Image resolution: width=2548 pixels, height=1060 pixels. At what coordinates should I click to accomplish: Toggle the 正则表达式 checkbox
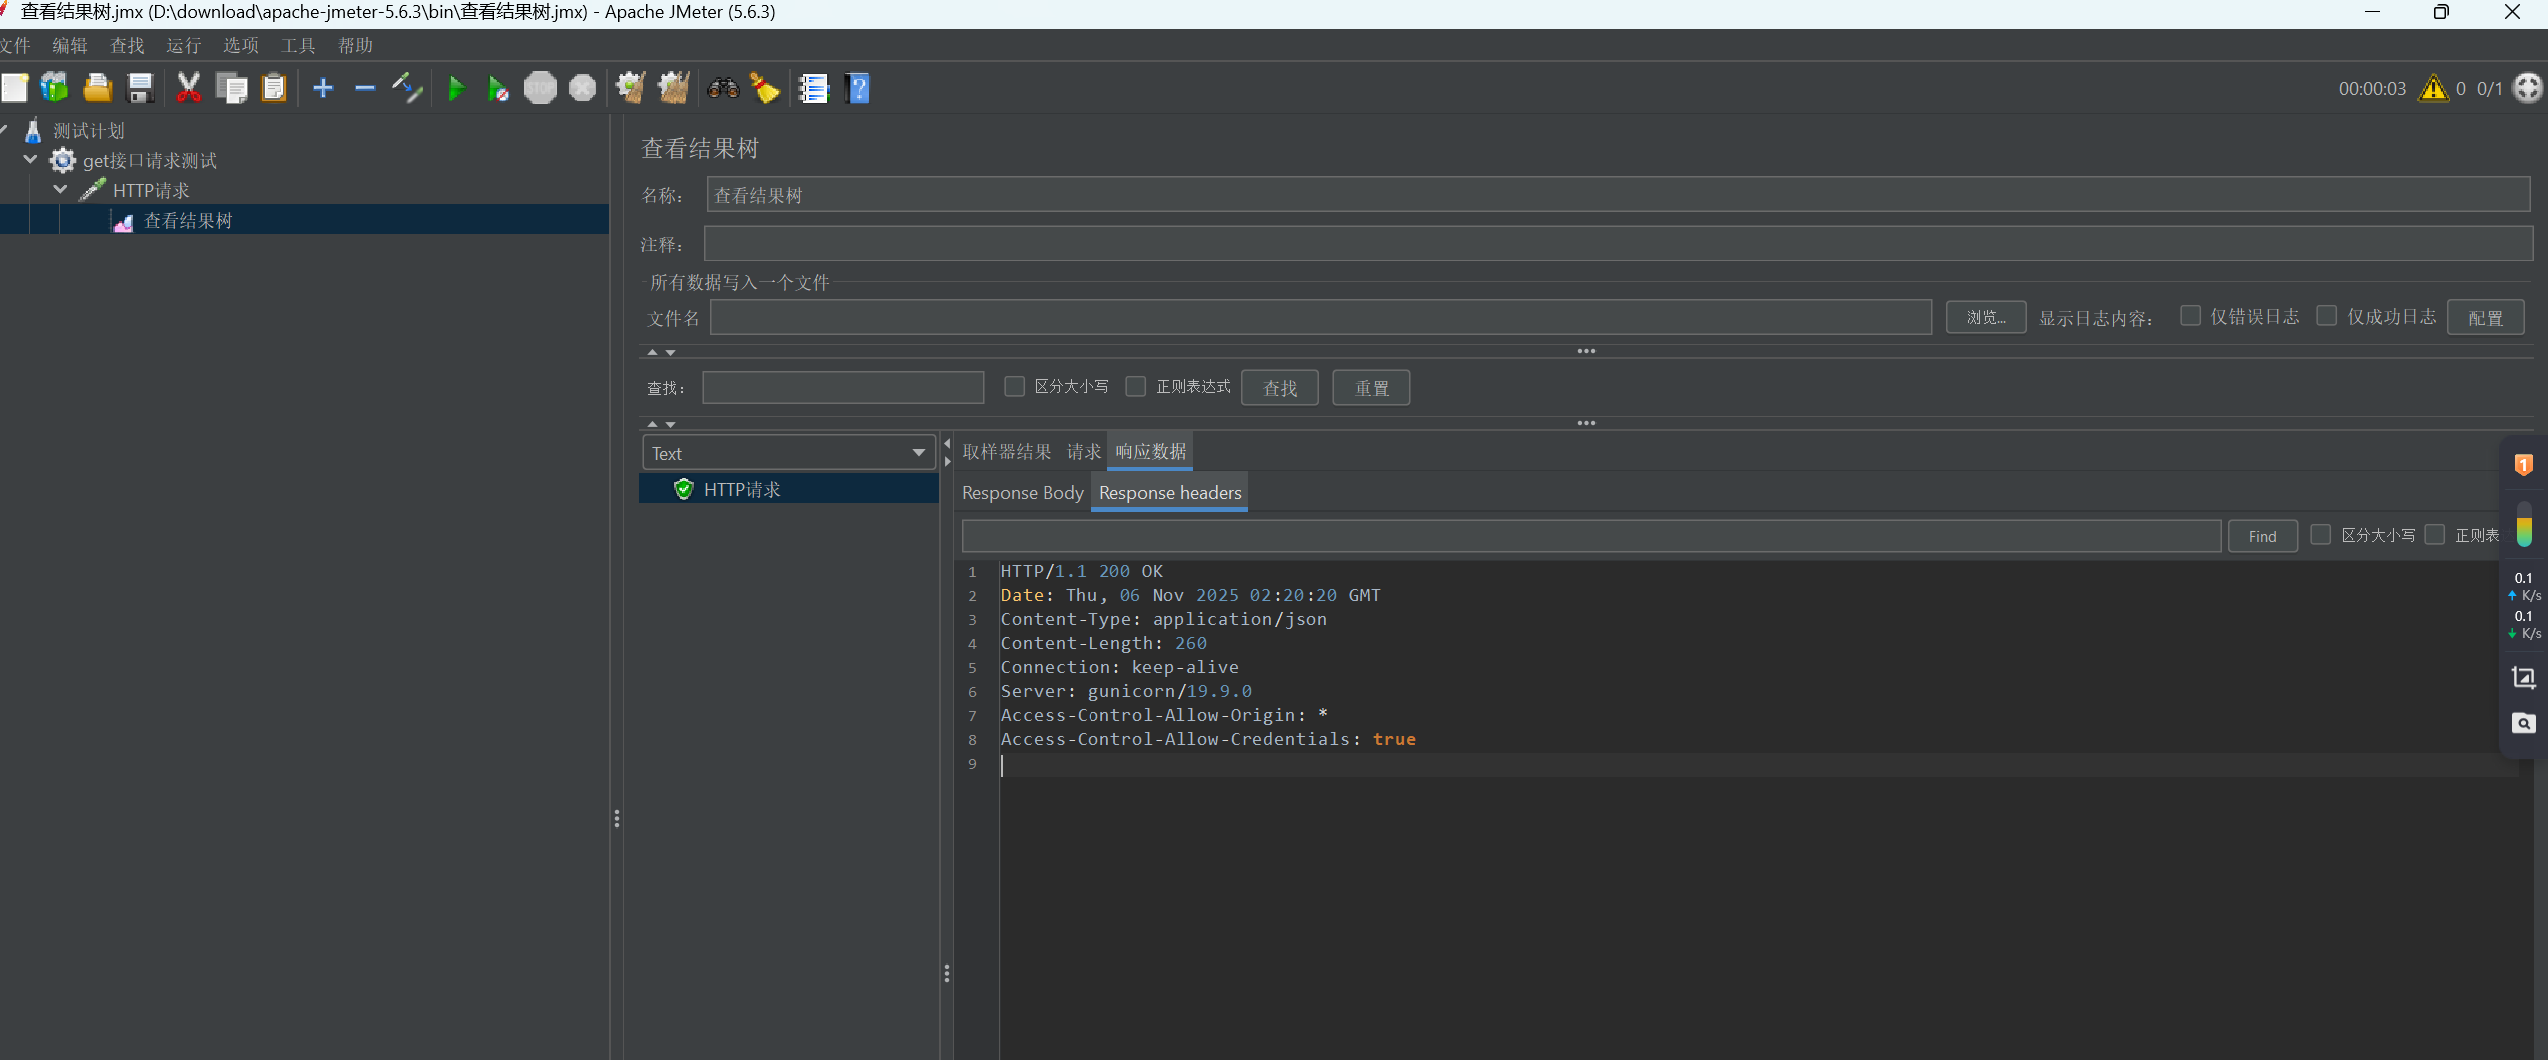pos(1136,386)
